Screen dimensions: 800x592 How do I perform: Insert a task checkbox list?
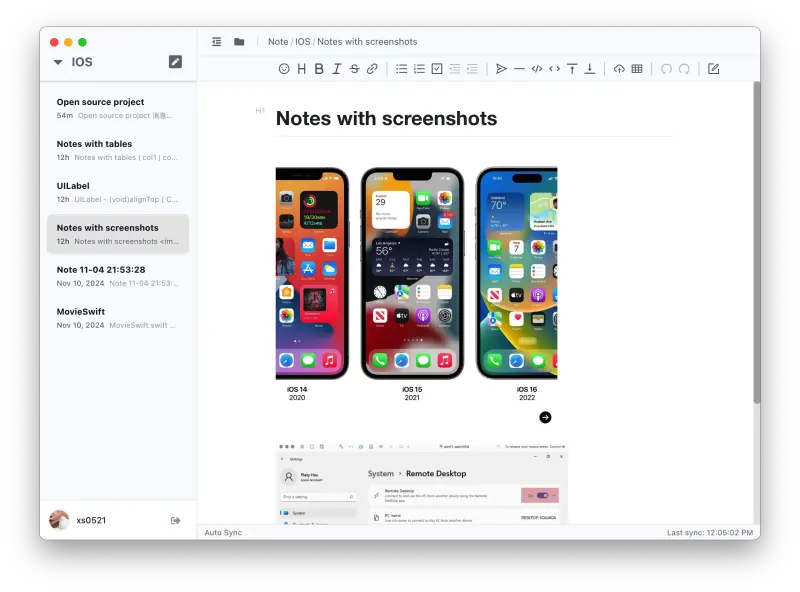pyautogui.click(x=437, y=69)
